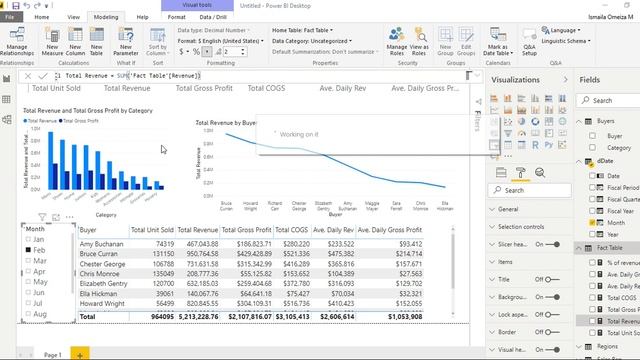
Task: Search in the format pane
Action: 530,191
